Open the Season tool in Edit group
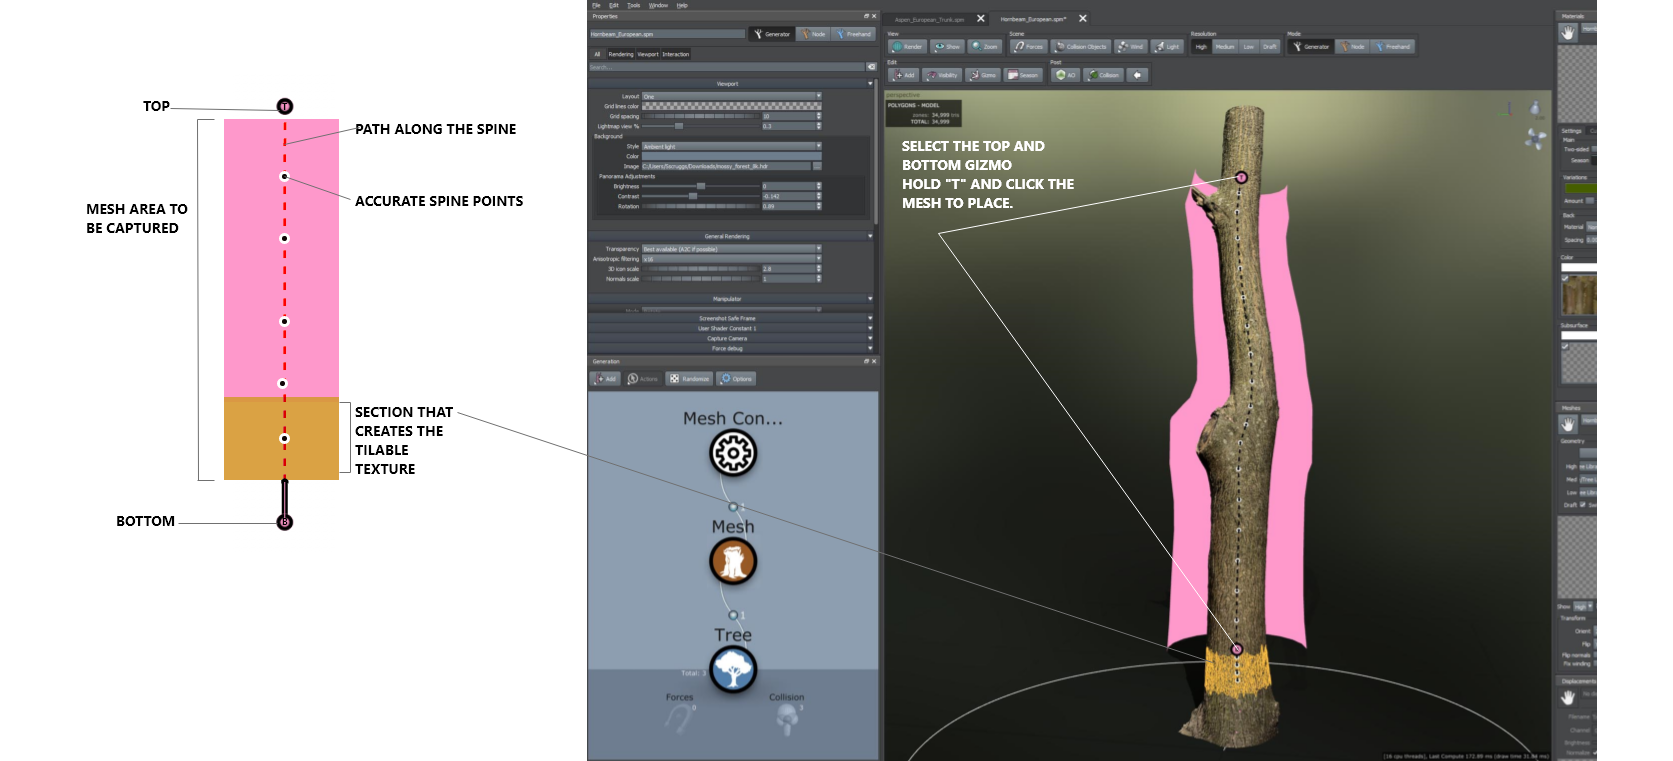 [x=1023, y=75]
